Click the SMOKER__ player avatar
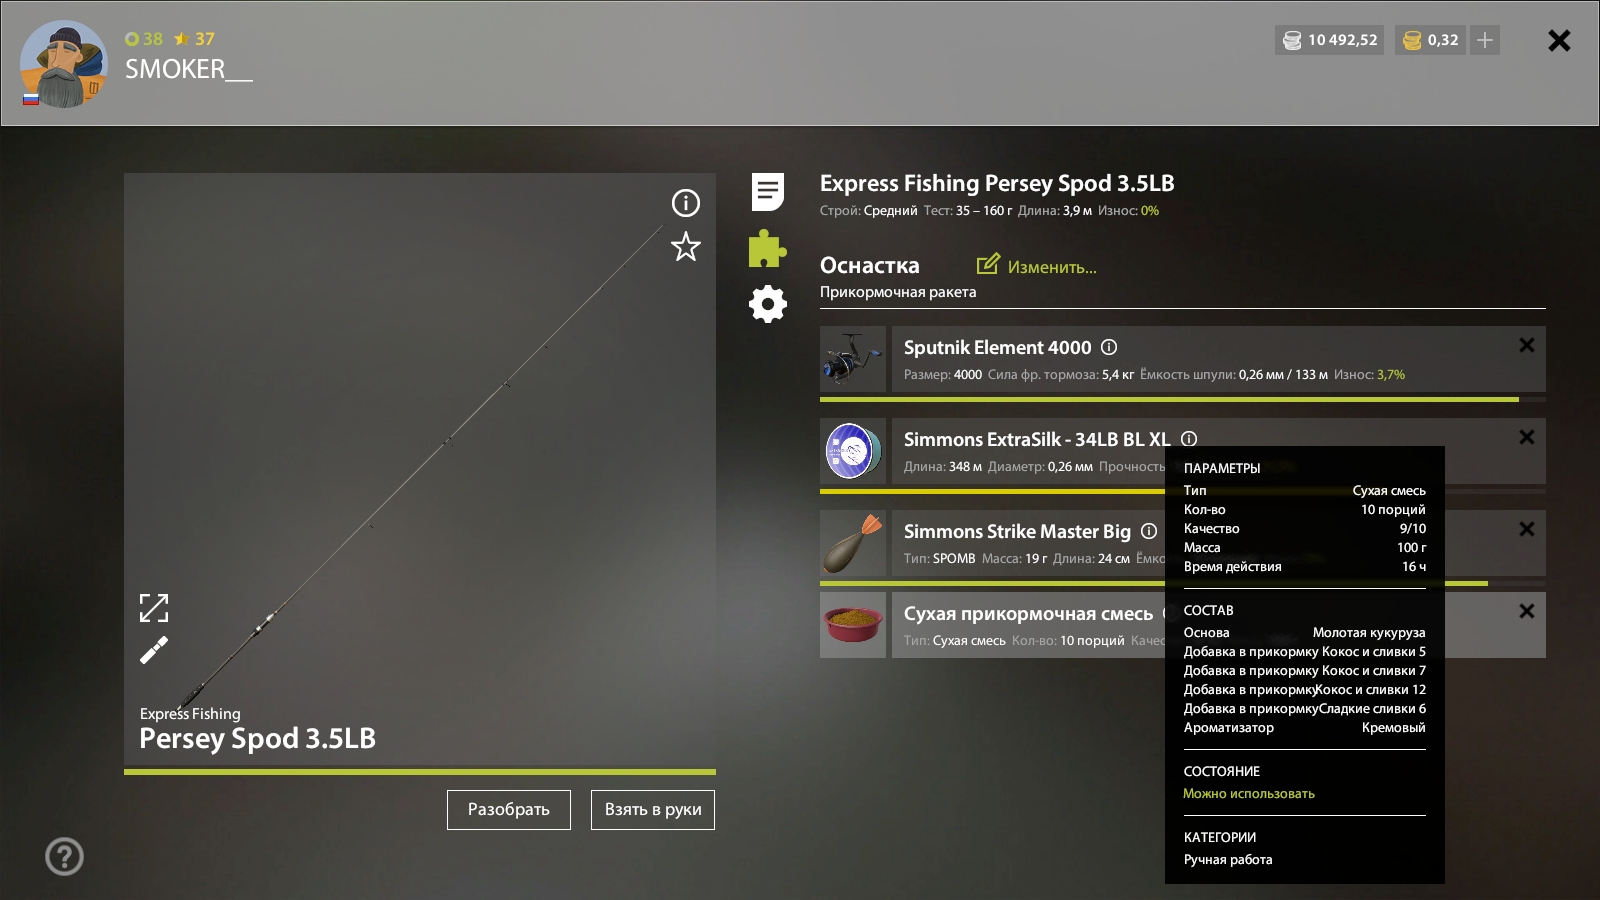The width and height of the screenshot is (1600, 900). 63,64
